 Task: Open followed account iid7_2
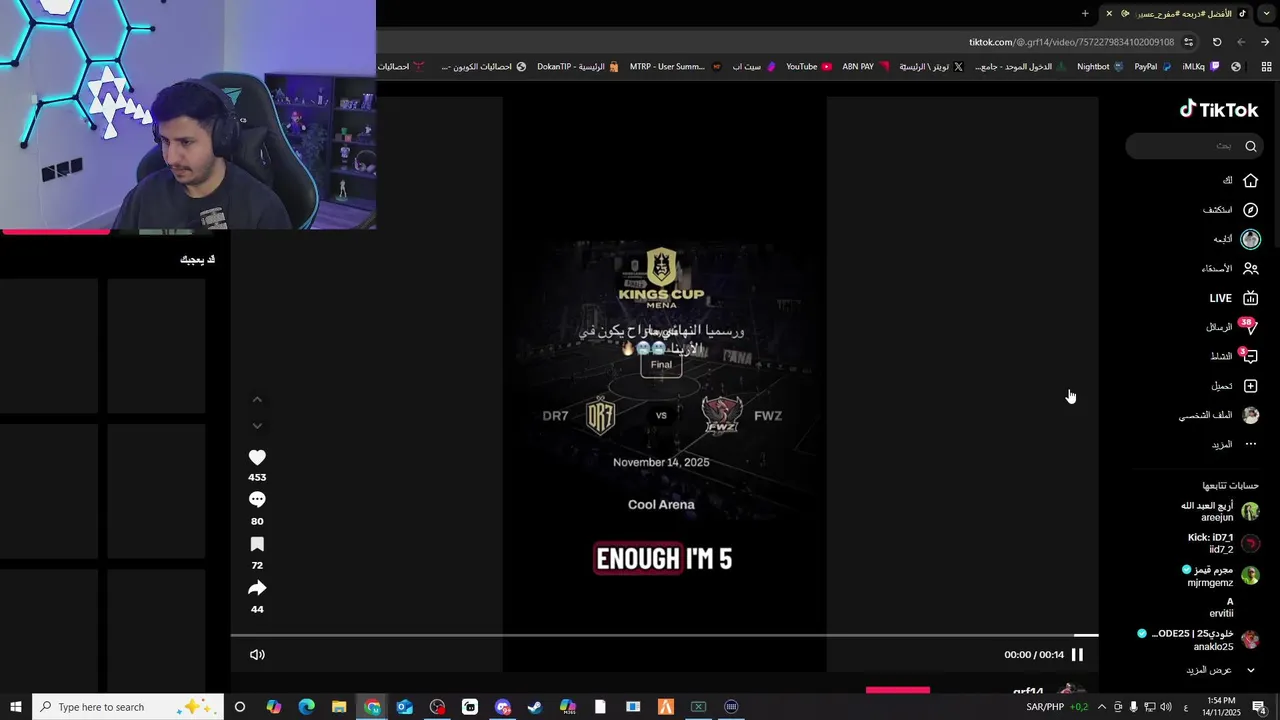pos(1223,544)
